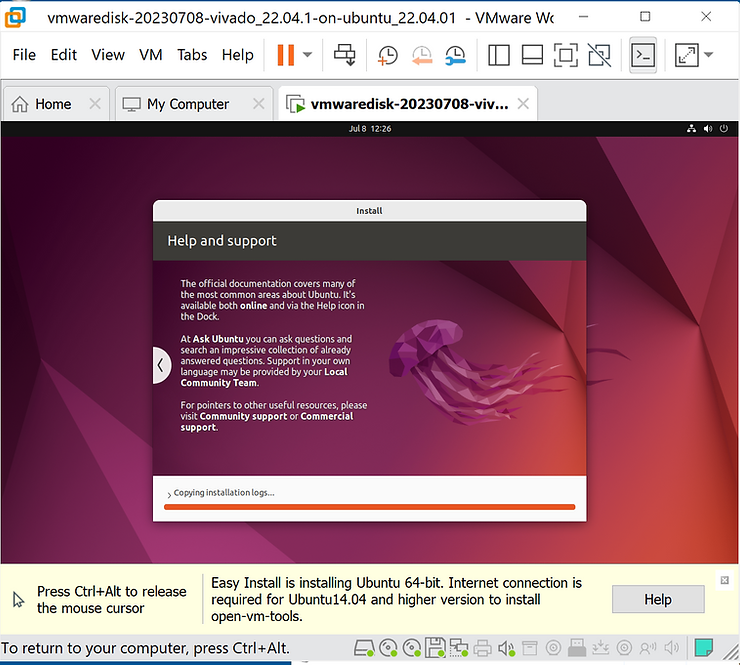Click the network adapter status icon
The height and width of the screenshot is (665, 740).
point(459,648)
